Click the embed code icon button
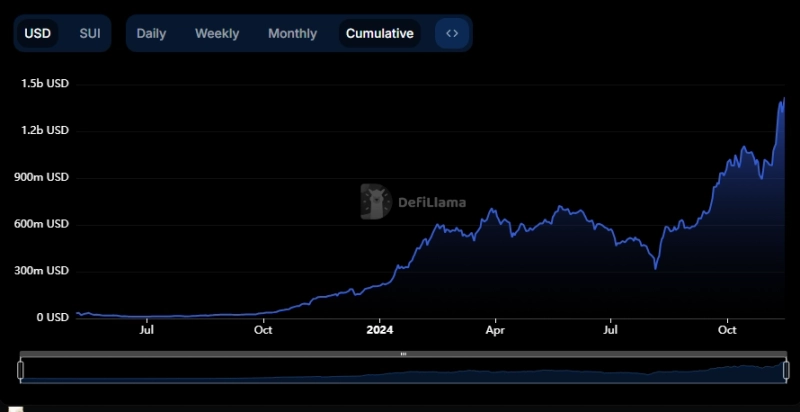The height and width of the screenshot is (412, 800). (452, 33)
